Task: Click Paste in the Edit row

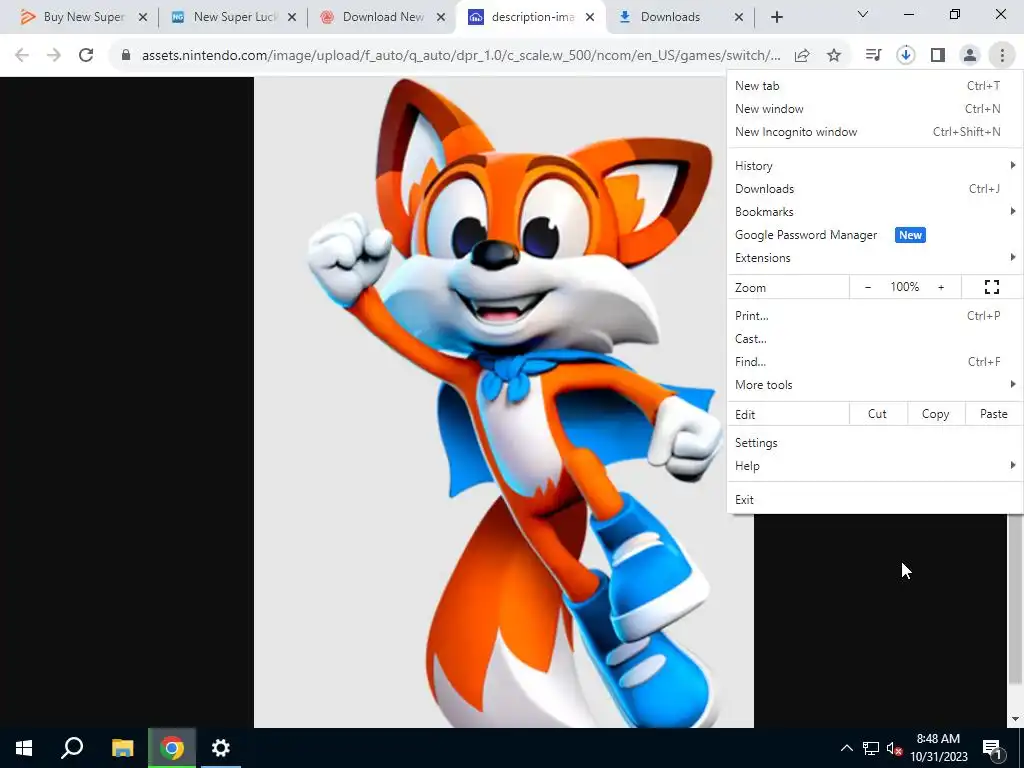Action: pyautogui.click(x=993, y=414)
